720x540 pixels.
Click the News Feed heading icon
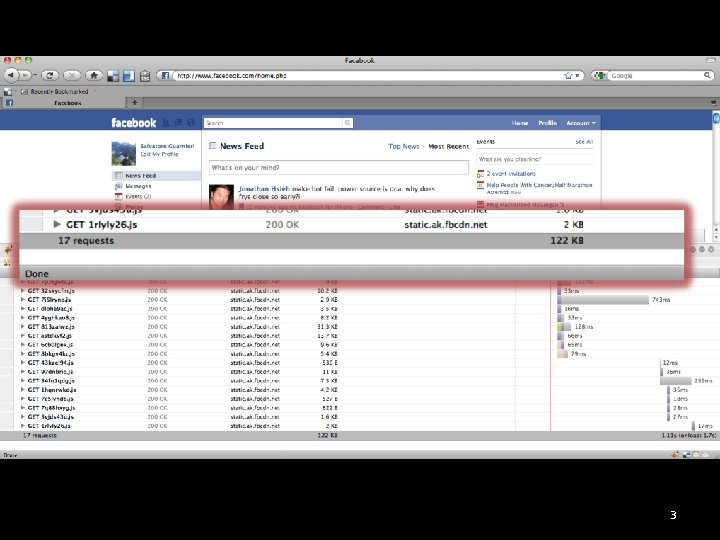tap(213, 146)
